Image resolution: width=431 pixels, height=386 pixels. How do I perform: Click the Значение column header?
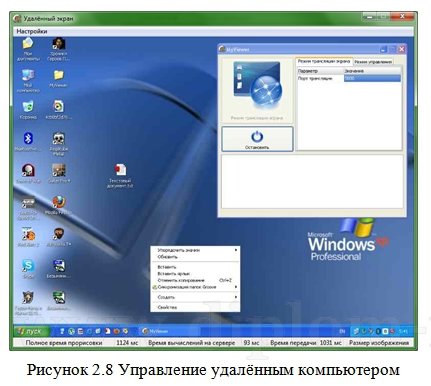click(x=372, y=71)
